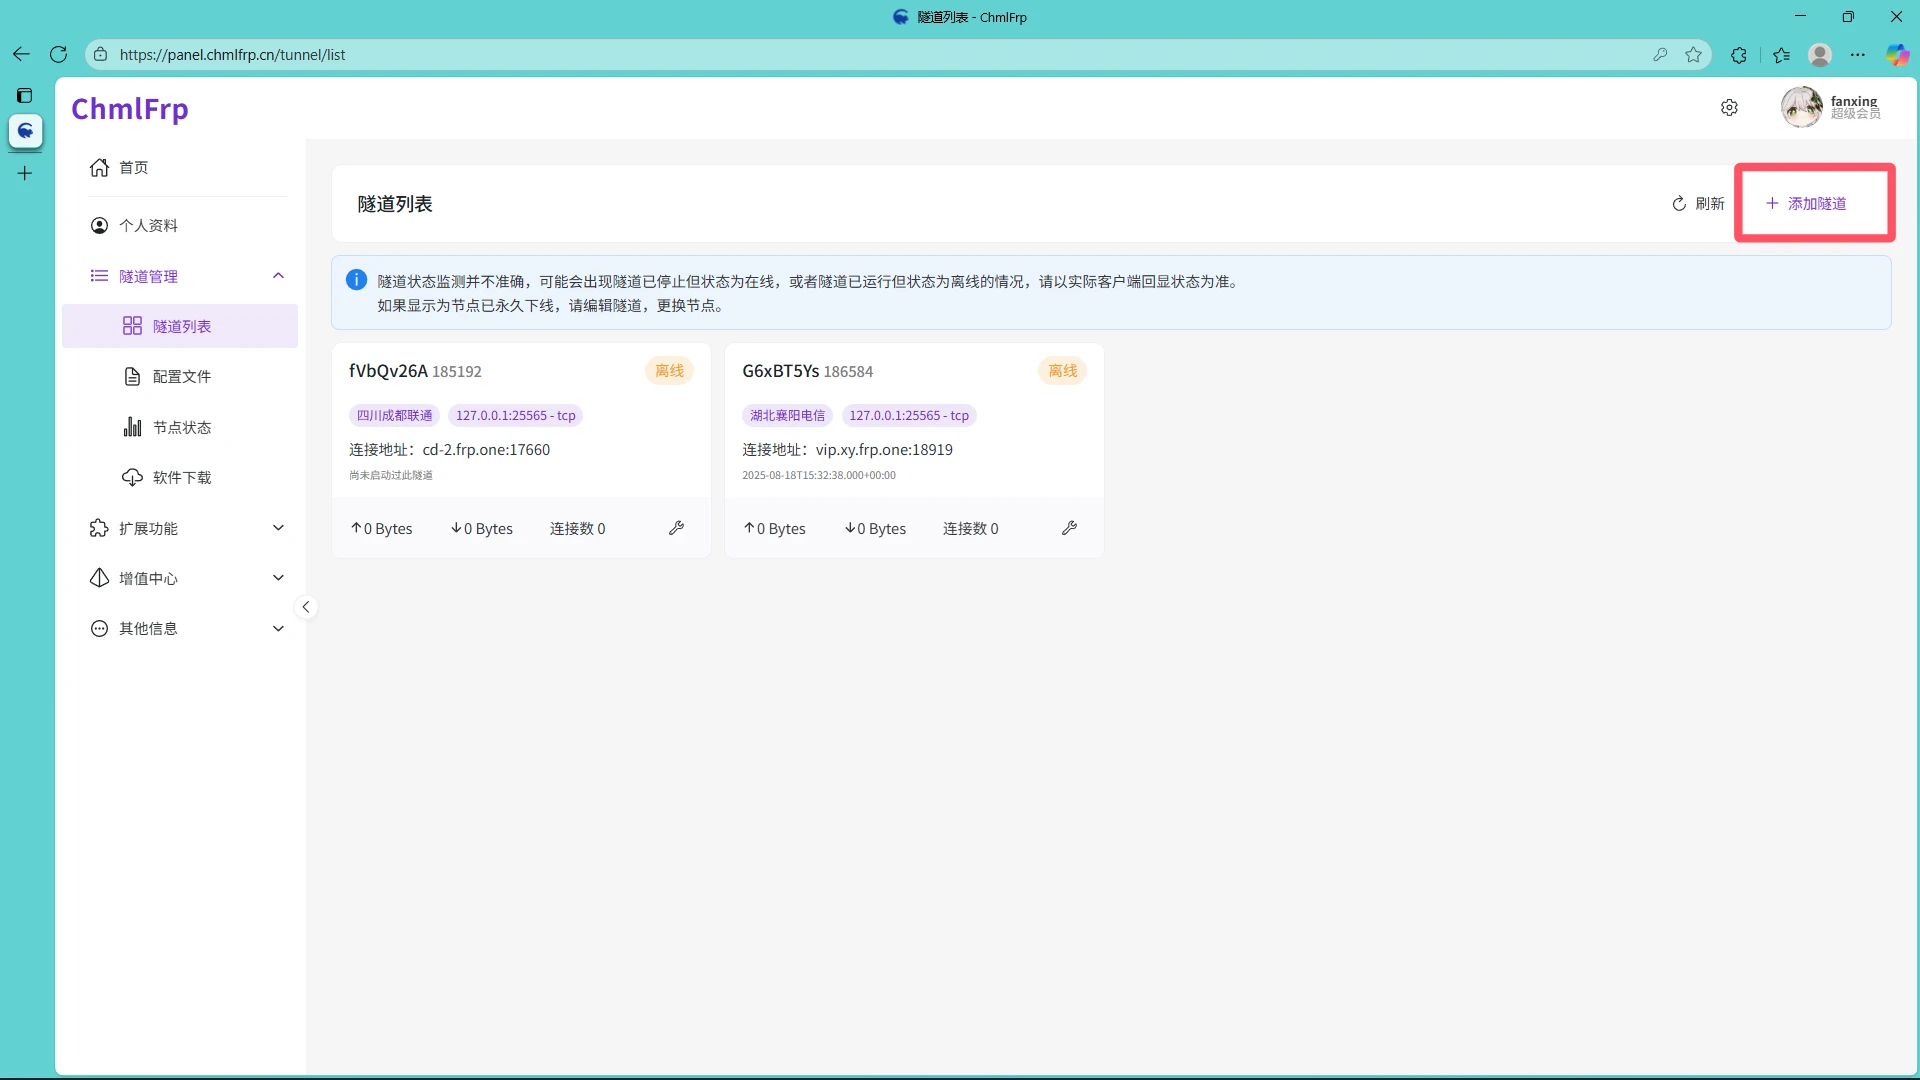
Task: Open settings via the gear icon
Action: (x=1729, y=107)
